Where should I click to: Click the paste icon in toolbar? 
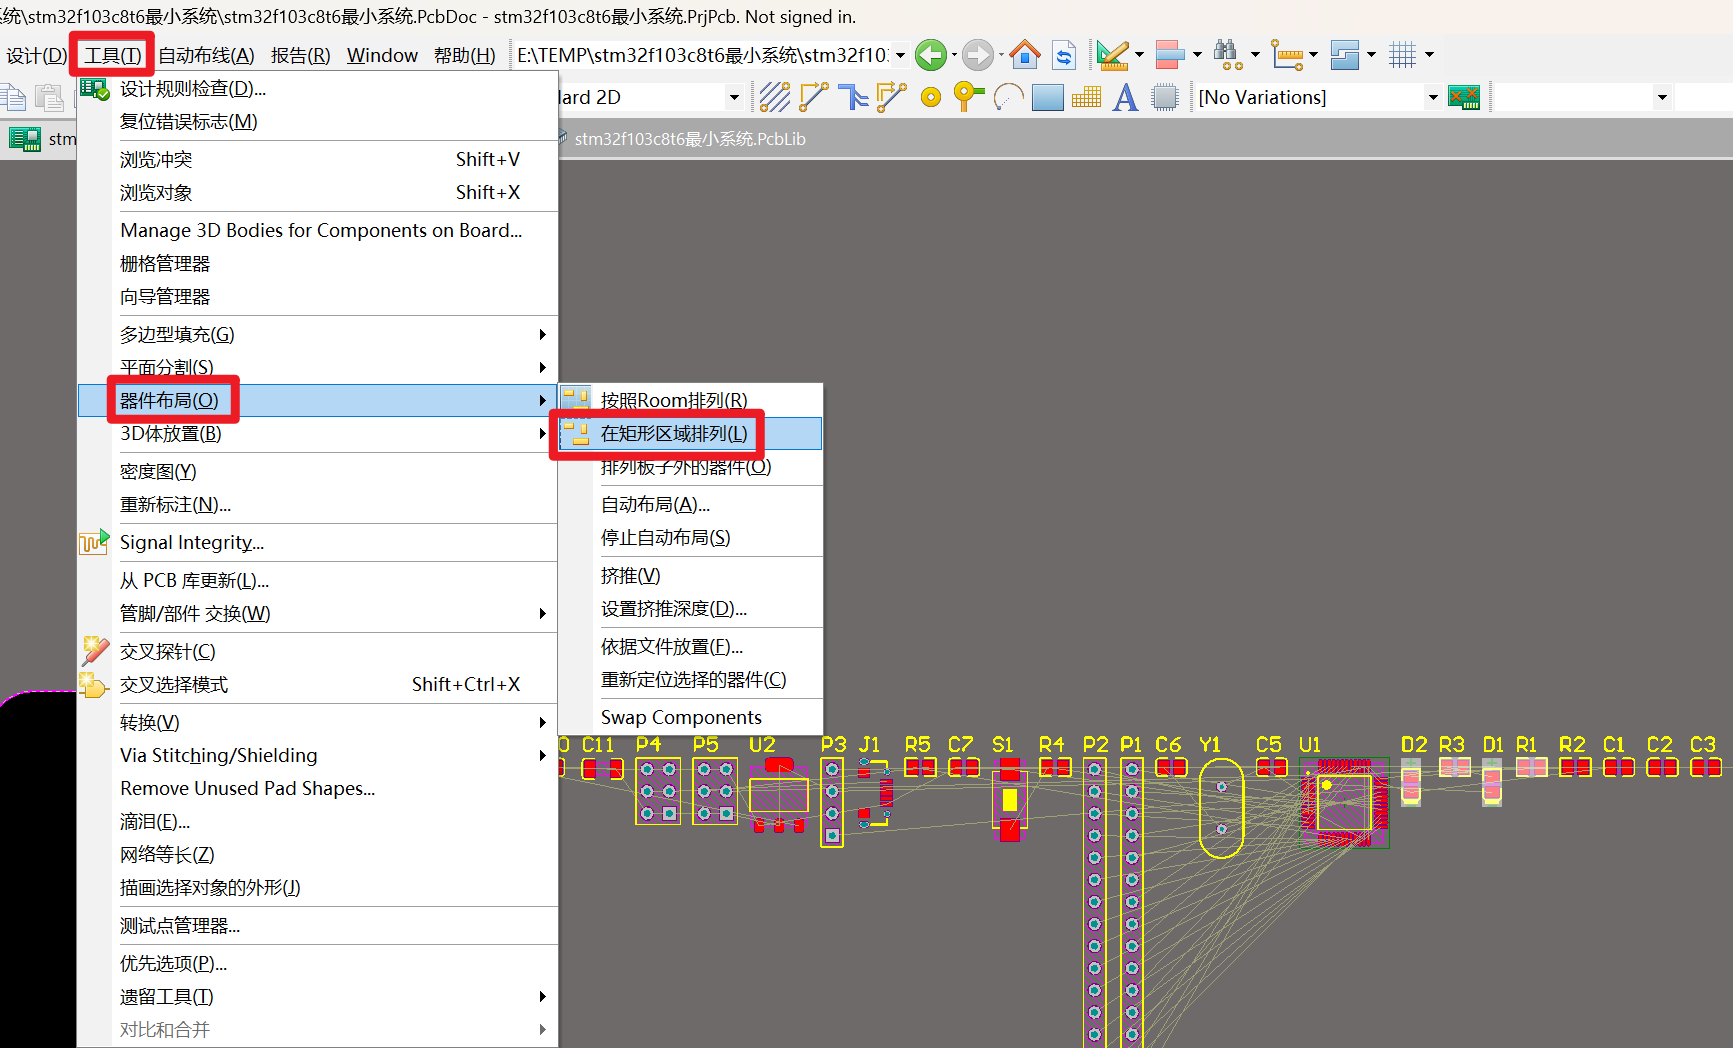pyautogui.click(x=49, y=97)
